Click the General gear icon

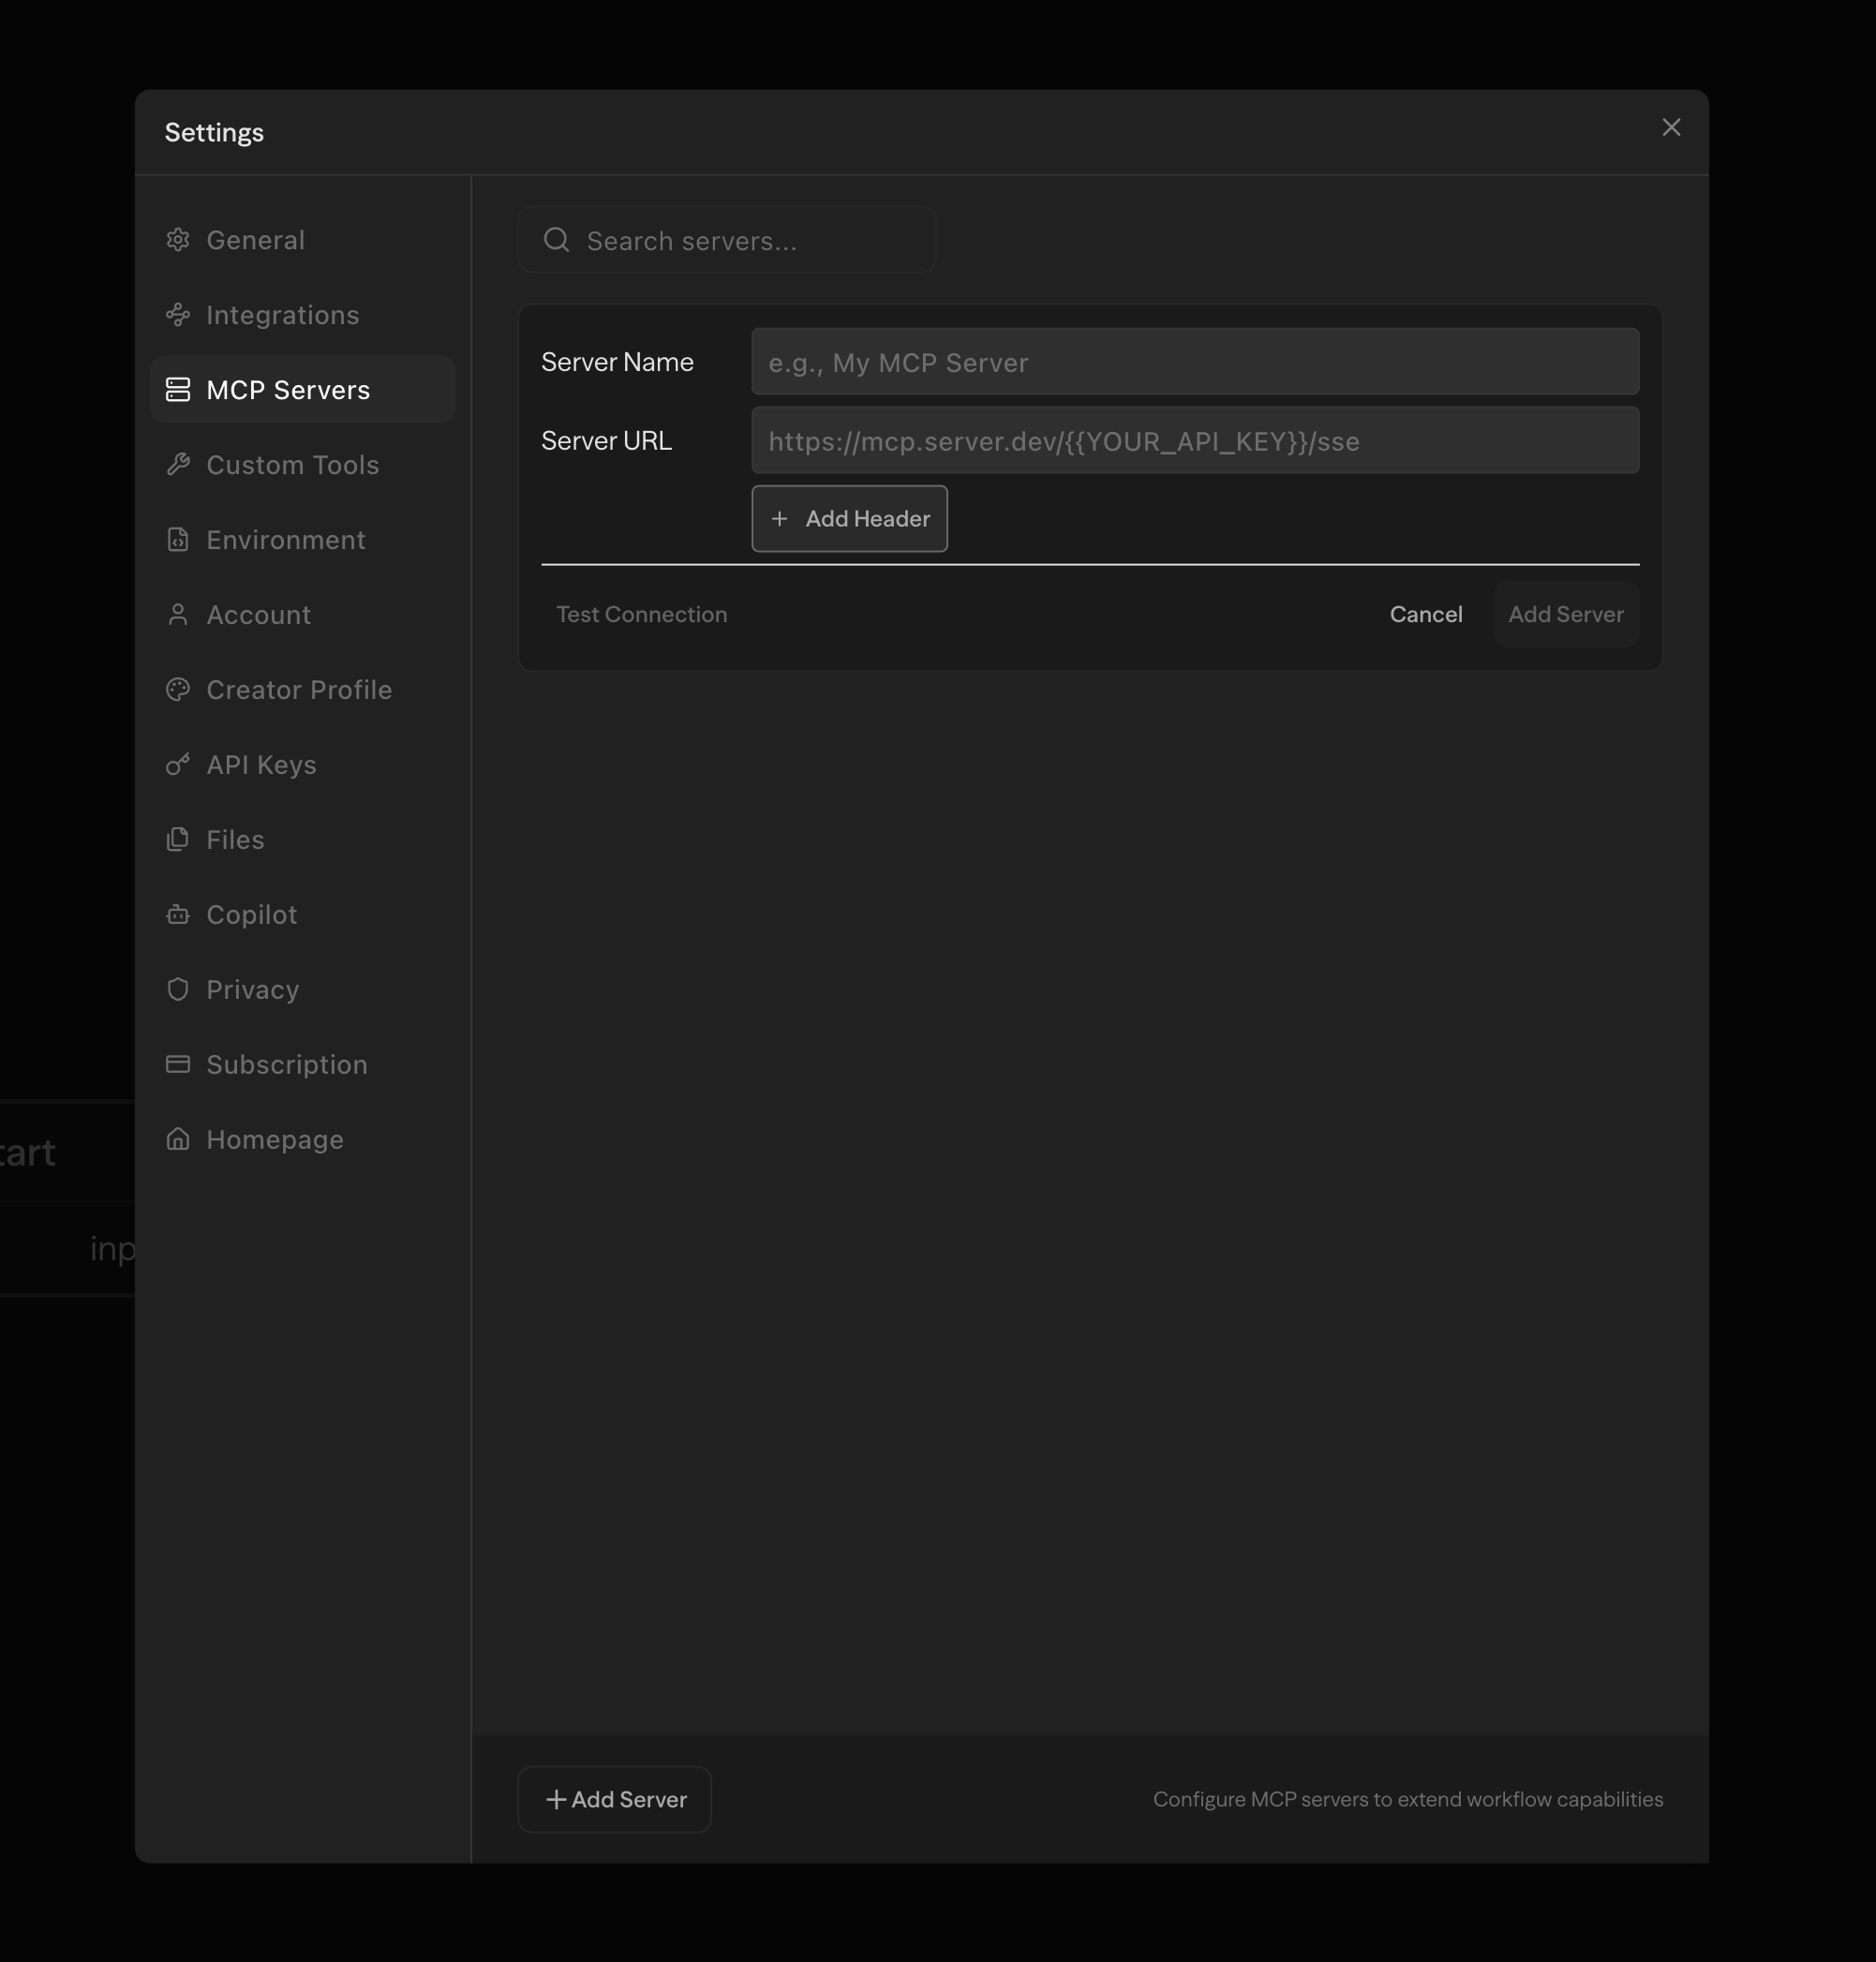178,240
